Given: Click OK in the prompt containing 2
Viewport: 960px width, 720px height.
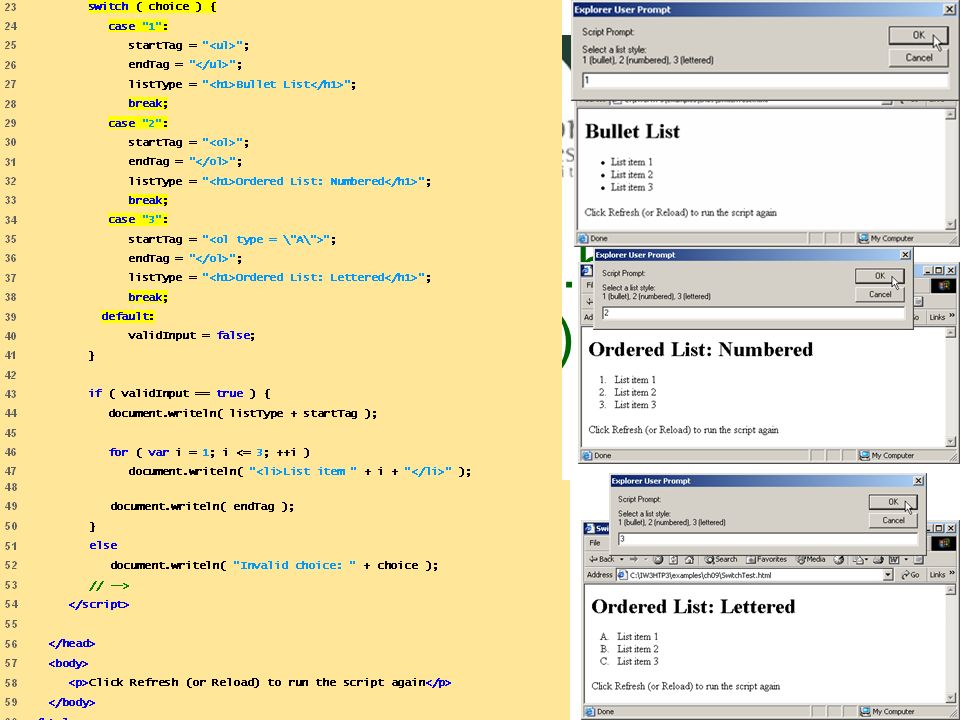Looking at the screenshot, I should (880, 276).
